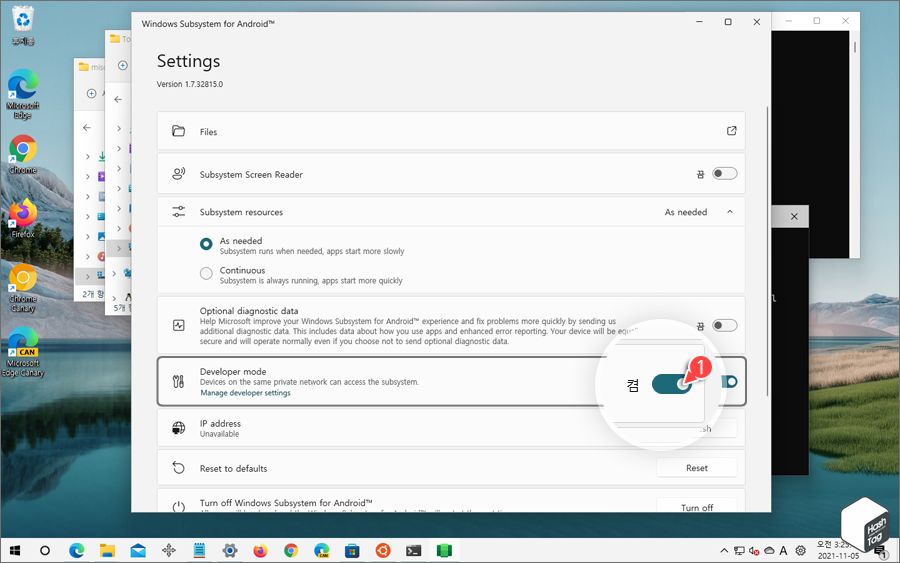
Task: Expand Pictures in the misc Explorer window
Action: [87, 236]
